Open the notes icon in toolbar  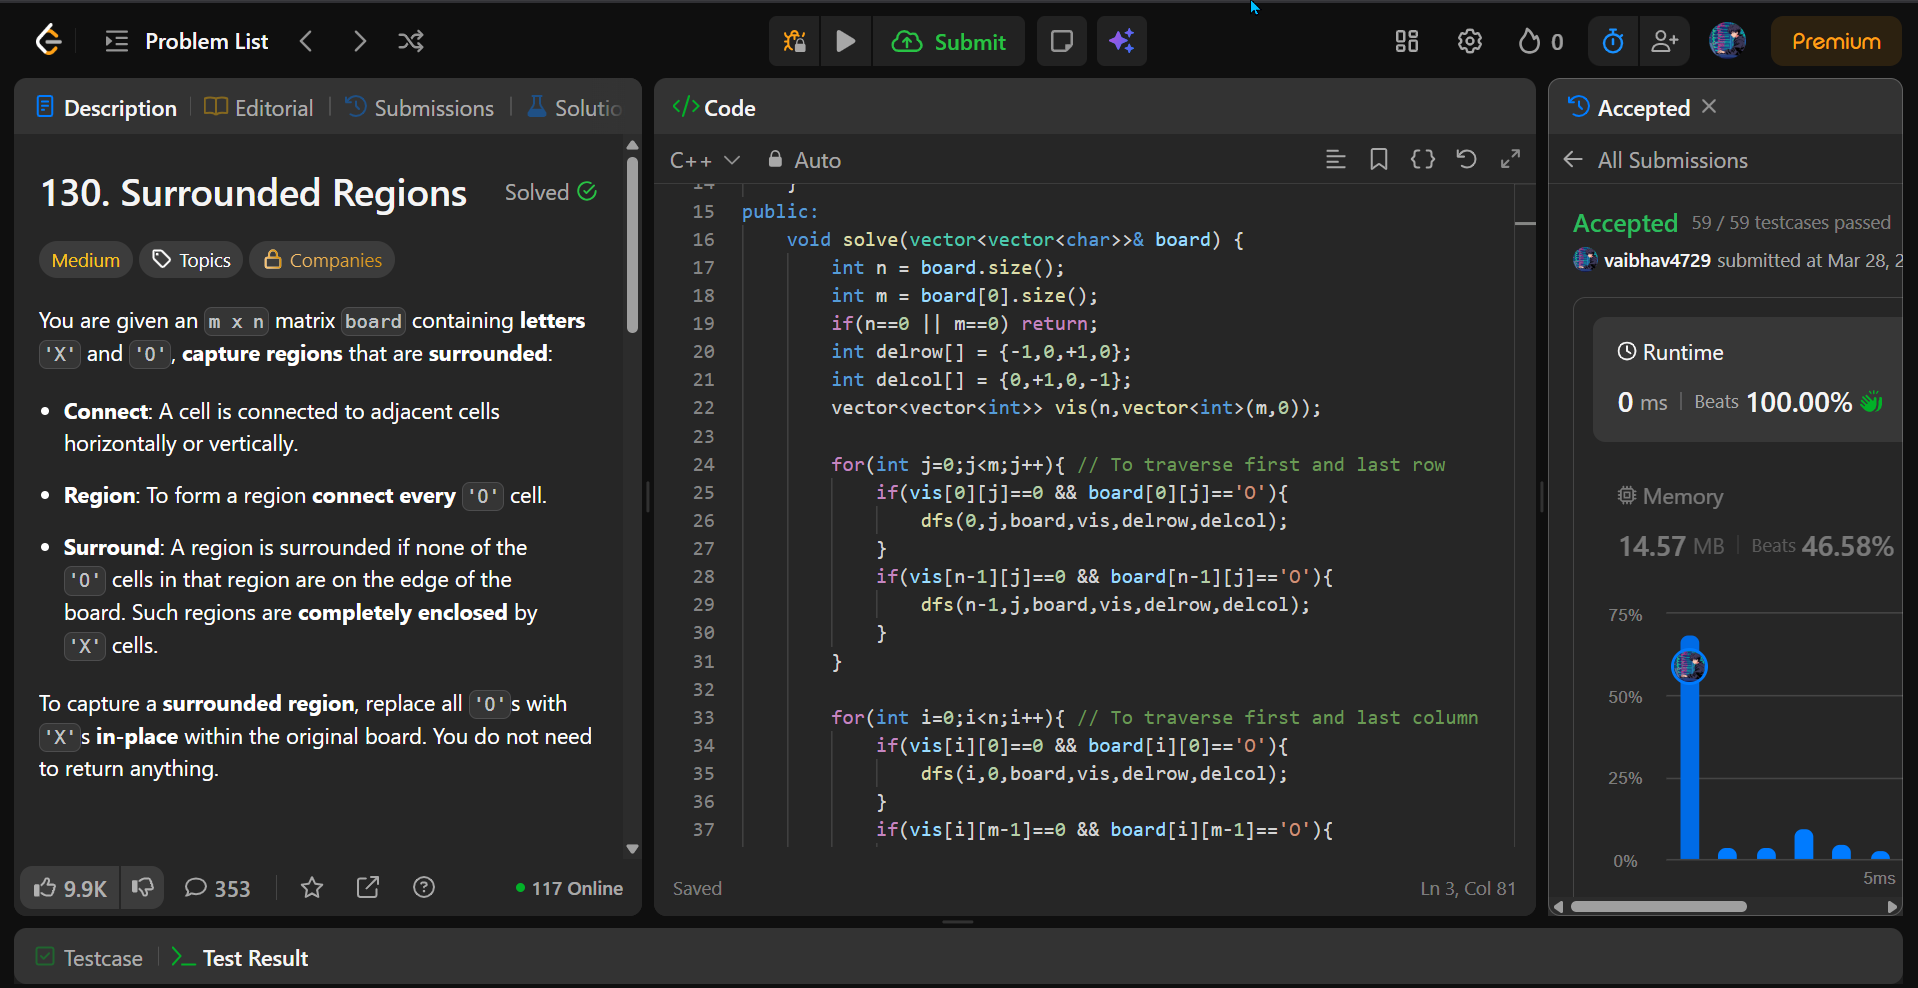tap(1061, 41)
